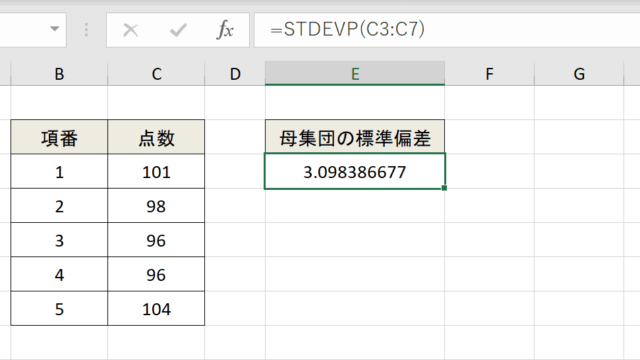Viewport: 640px width, 360px height.
Task: Select the cell containing 104
Action: coord(156,309)
